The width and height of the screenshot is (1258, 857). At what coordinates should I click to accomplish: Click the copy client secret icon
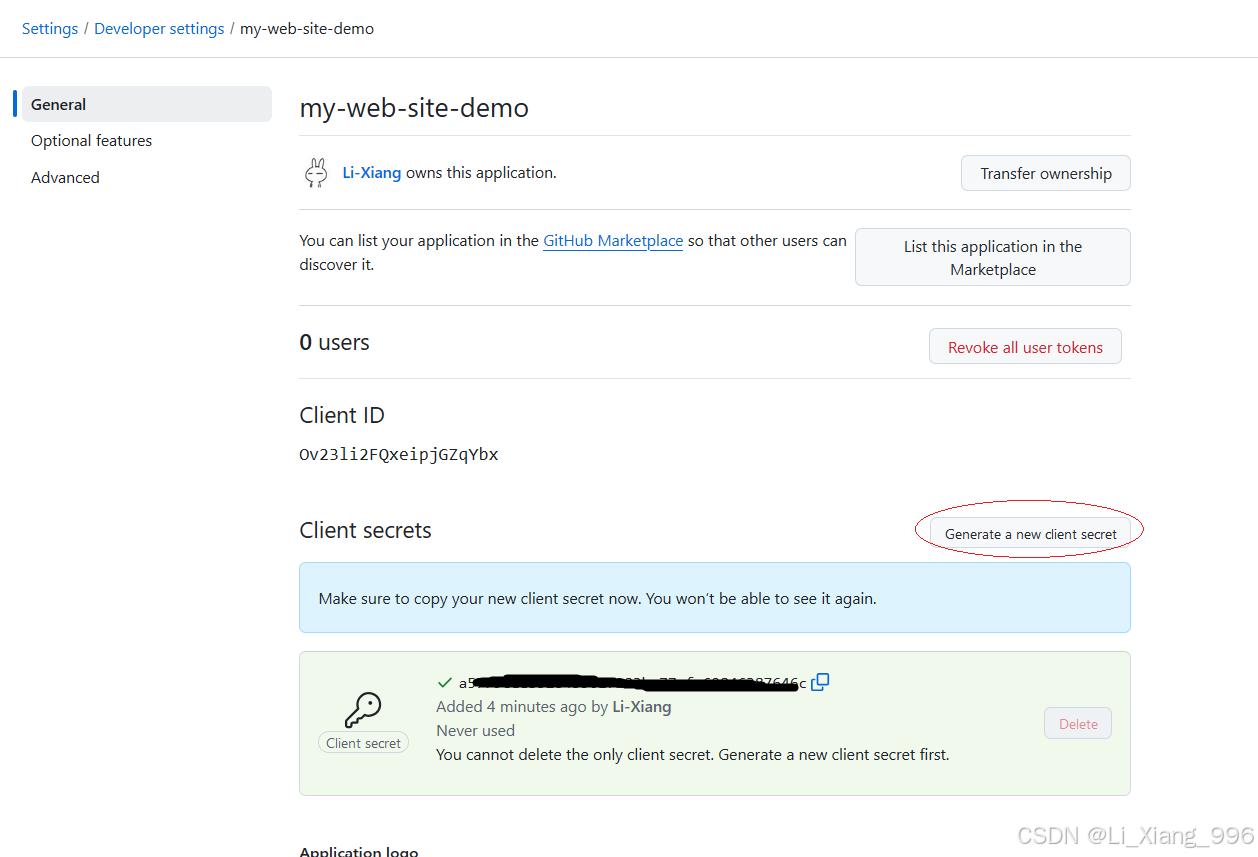820,682
